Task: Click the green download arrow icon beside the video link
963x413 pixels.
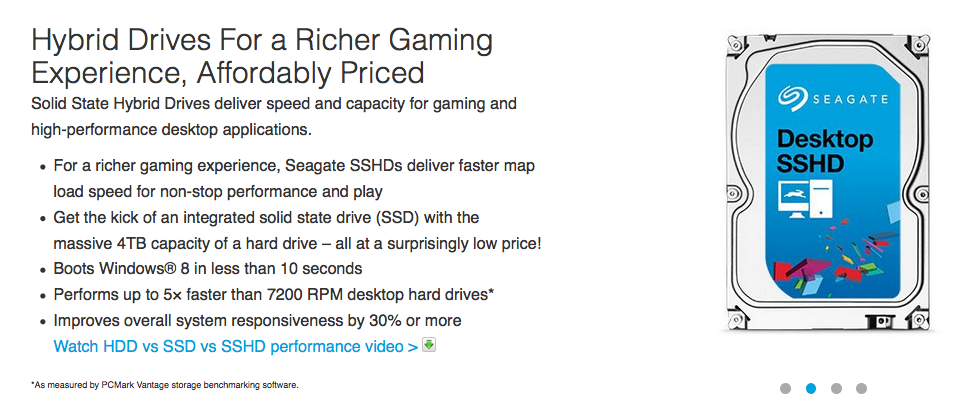Action: click(429, 345)
